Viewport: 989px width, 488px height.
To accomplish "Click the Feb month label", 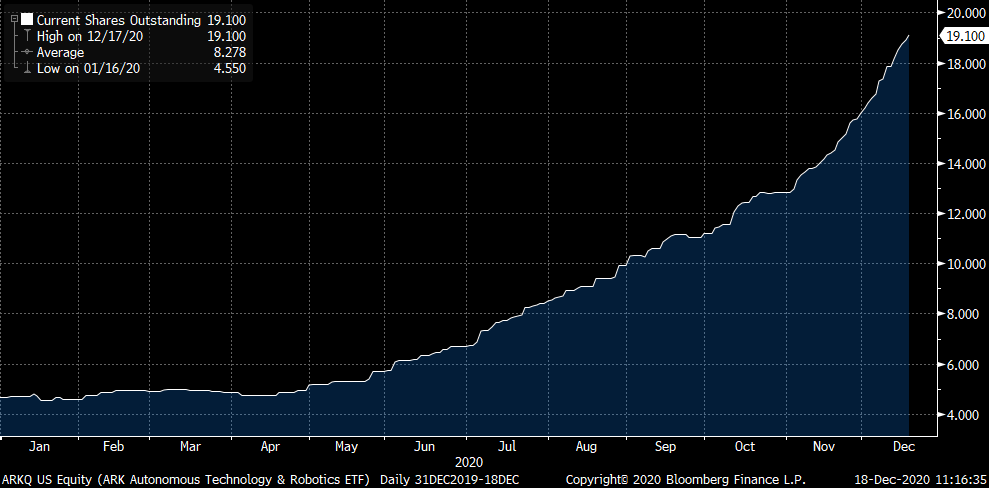I will [x=114, y=446].
